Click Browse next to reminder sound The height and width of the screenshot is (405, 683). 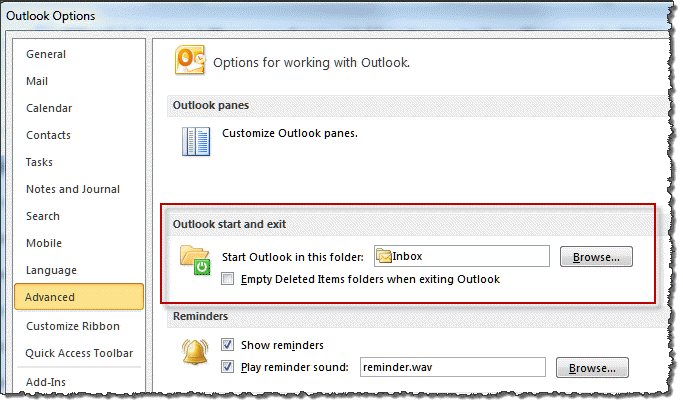tap(592, 368)
